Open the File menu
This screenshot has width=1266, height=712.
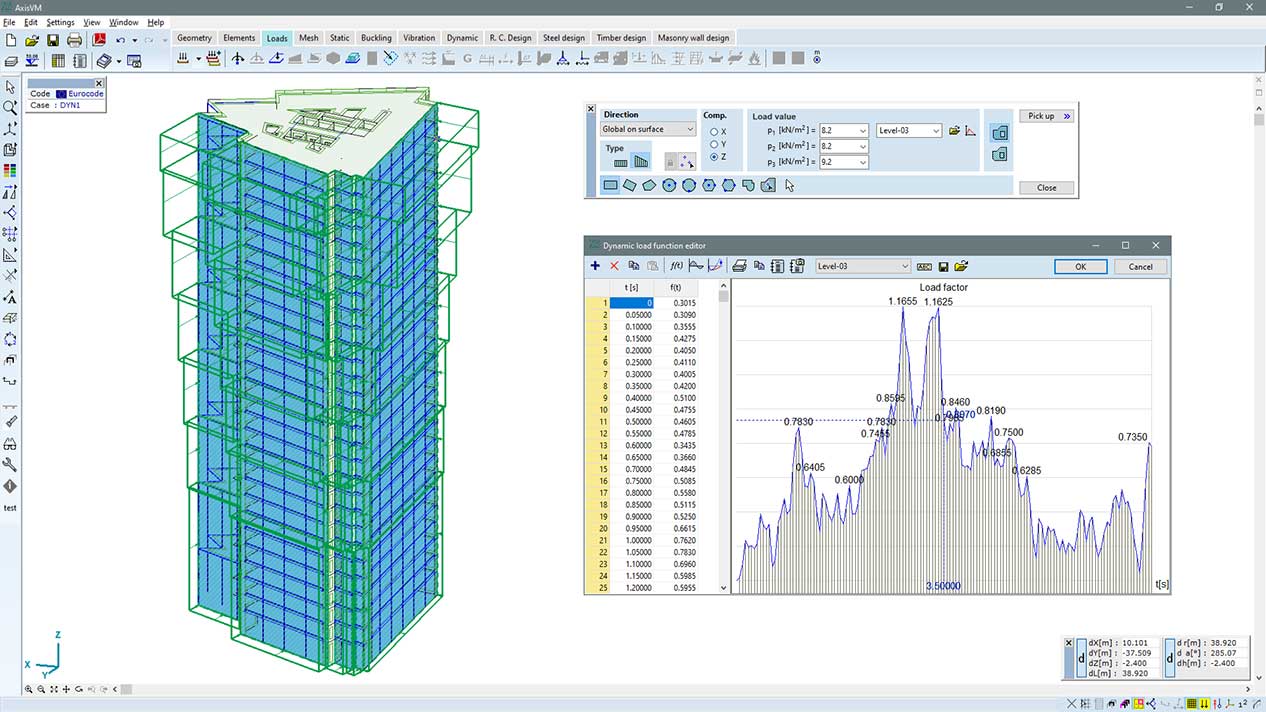[x=10, y=22]
